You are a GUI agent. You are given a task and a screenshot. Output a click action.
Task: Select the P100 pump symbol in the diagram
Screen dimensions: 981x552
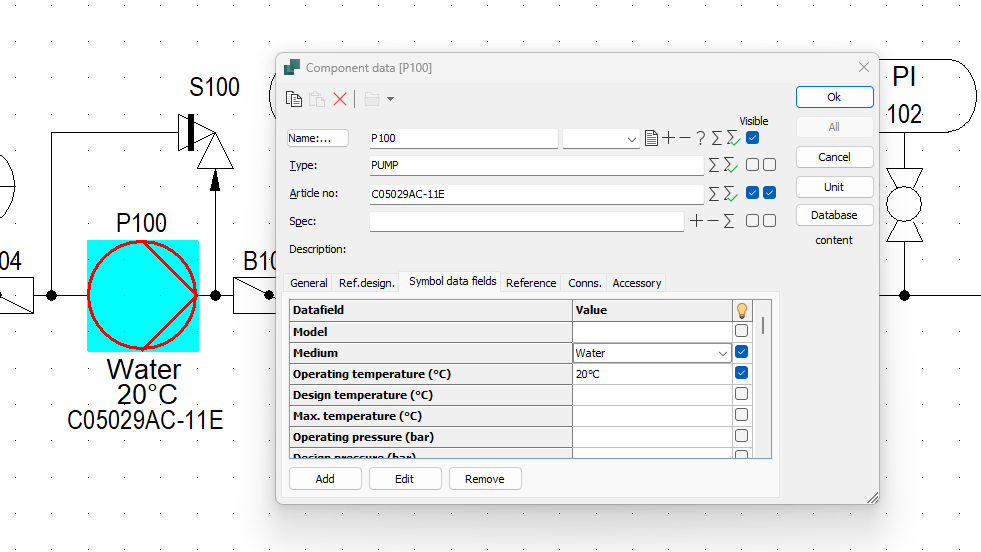point(143,295)
